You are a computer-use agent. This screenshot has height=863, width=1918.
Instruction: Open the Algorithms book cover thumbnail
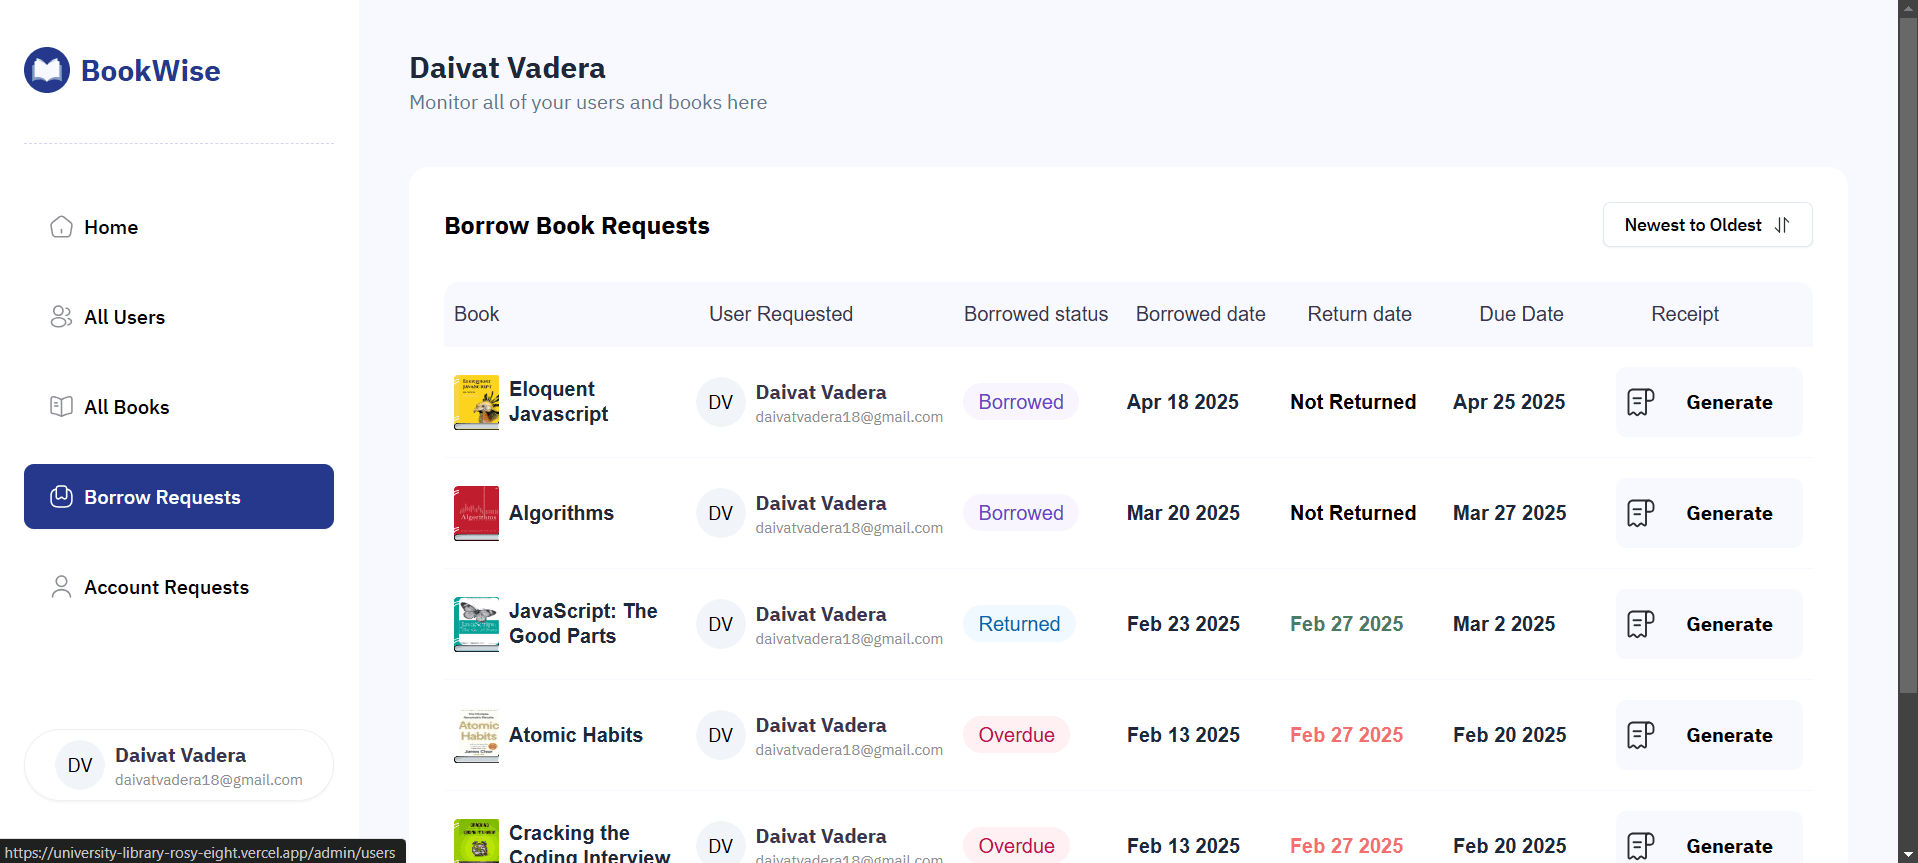click(x=476, y=513)
